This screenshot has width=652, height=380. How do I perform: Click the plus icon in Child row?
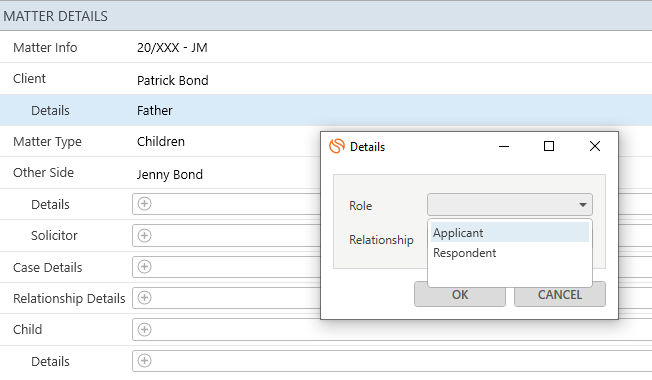[144, 329]
